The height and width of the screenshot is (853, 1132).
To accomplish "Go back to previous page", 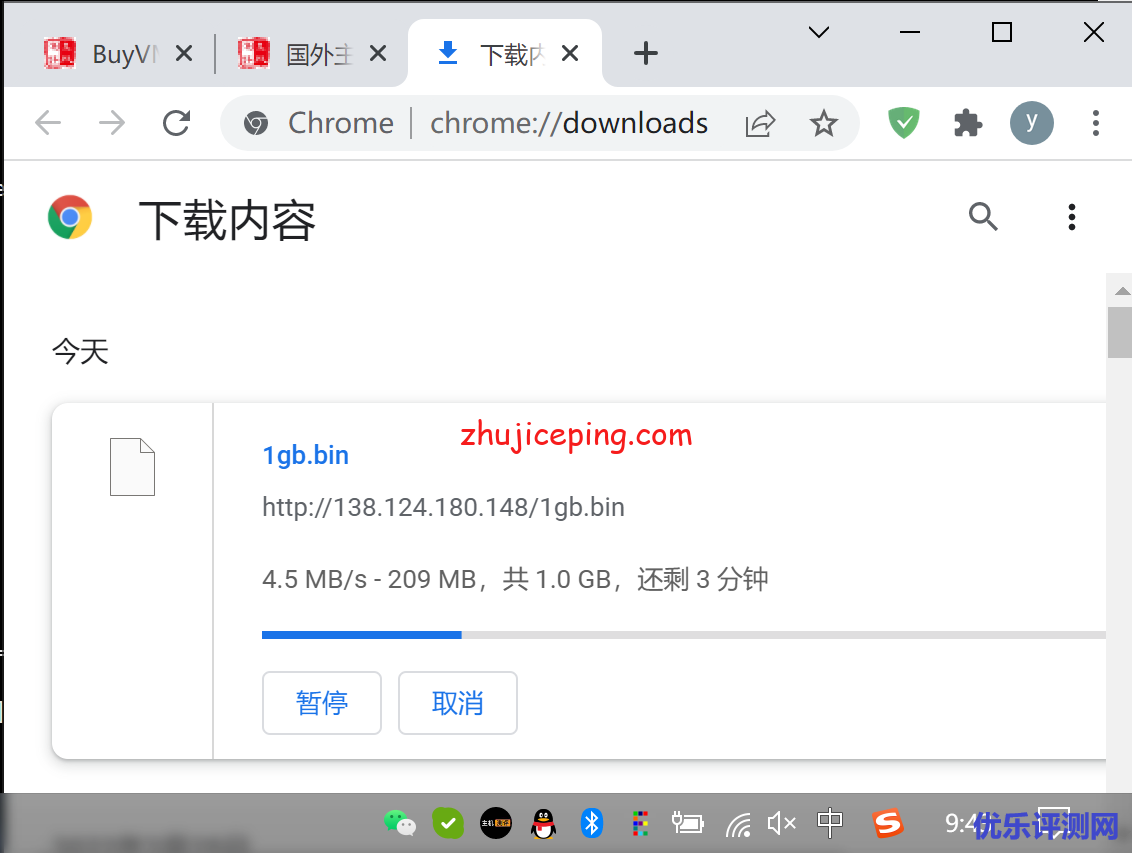I will click(x=48, y=123).
